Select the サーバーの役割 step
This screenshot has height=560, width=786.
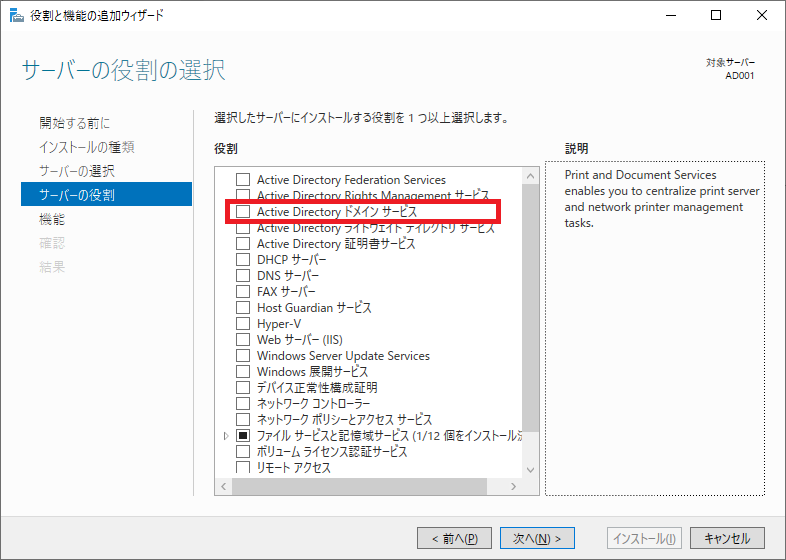[106, 194]
